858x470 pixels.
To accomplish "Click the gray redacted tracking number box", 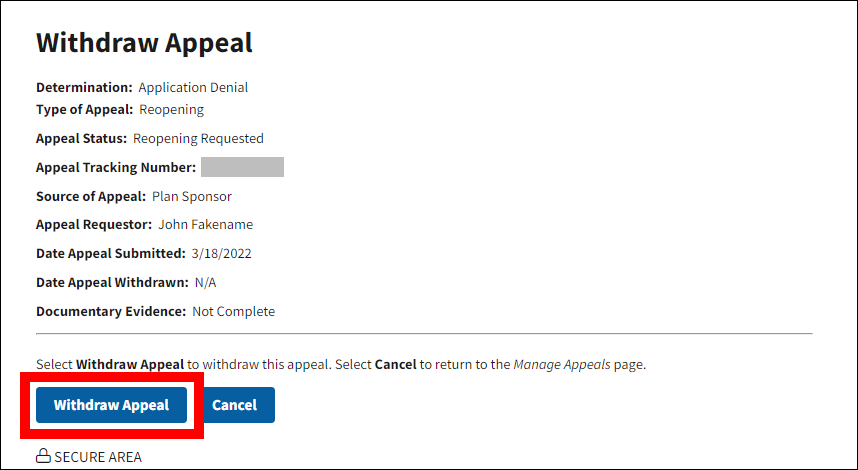I will pyautogui.click(x=242, y=167).
